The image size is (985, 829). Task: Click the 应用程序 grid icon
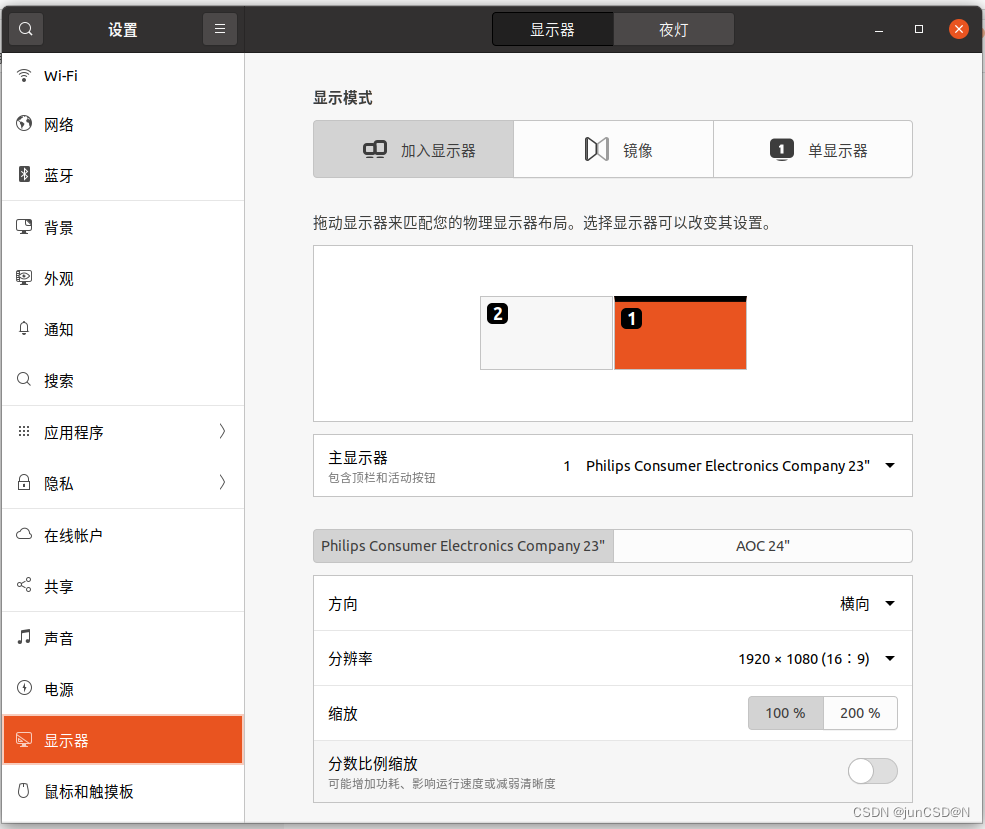pyautogui.click(x=24, y=431)
